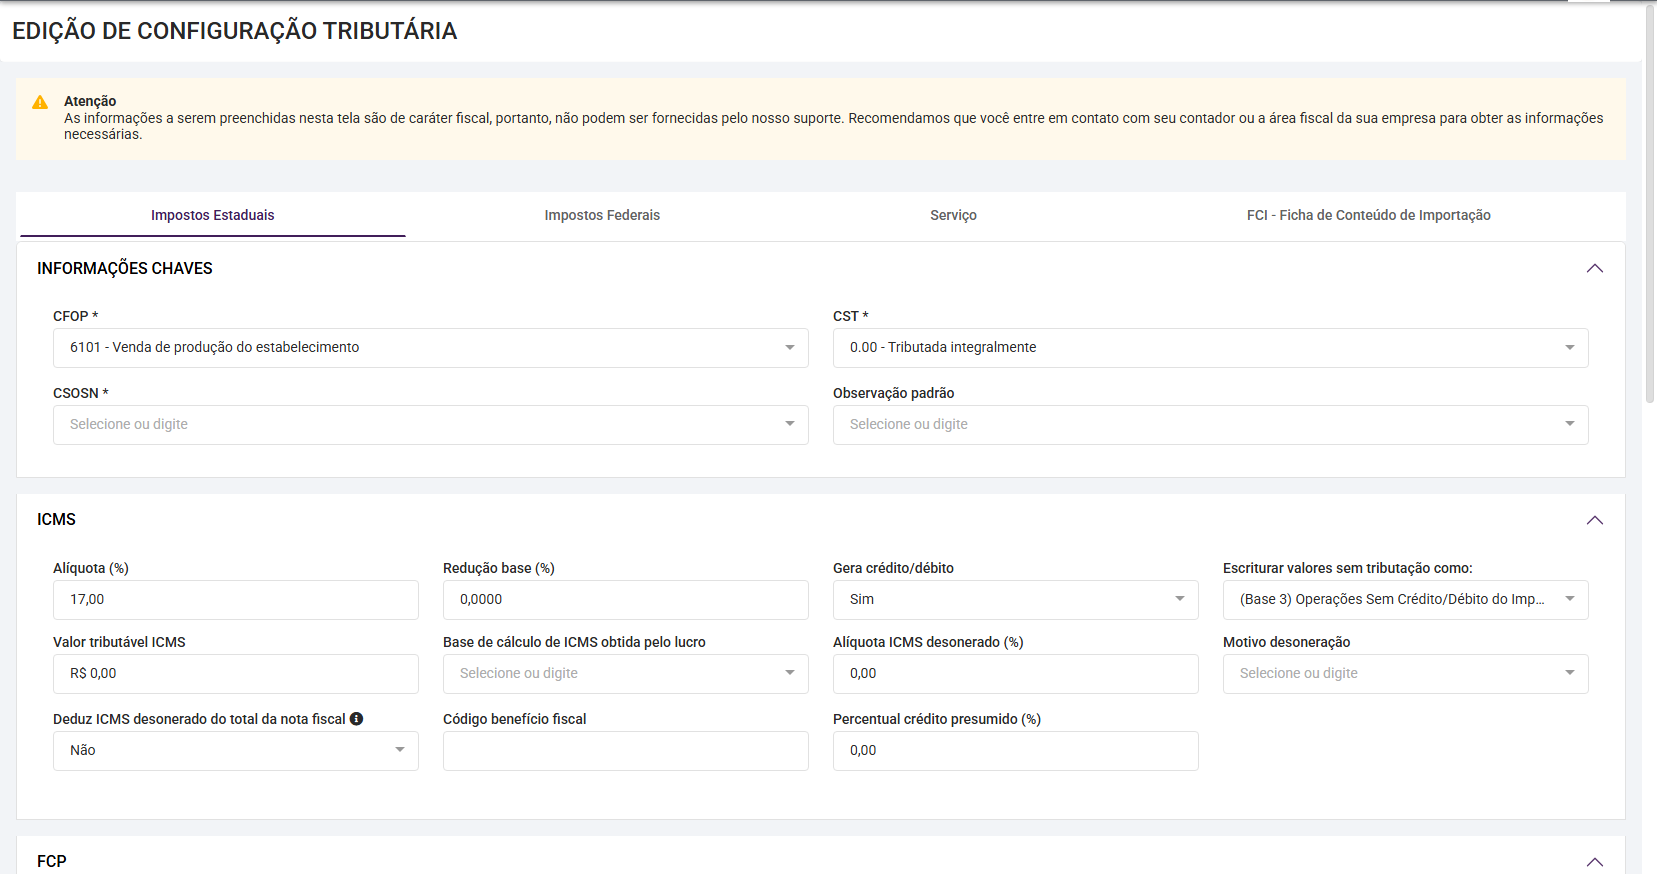This screenshot has height=879, width=1657.
Task: Click the 'Código benefício fiscal' field label
Action: (515, 719)
